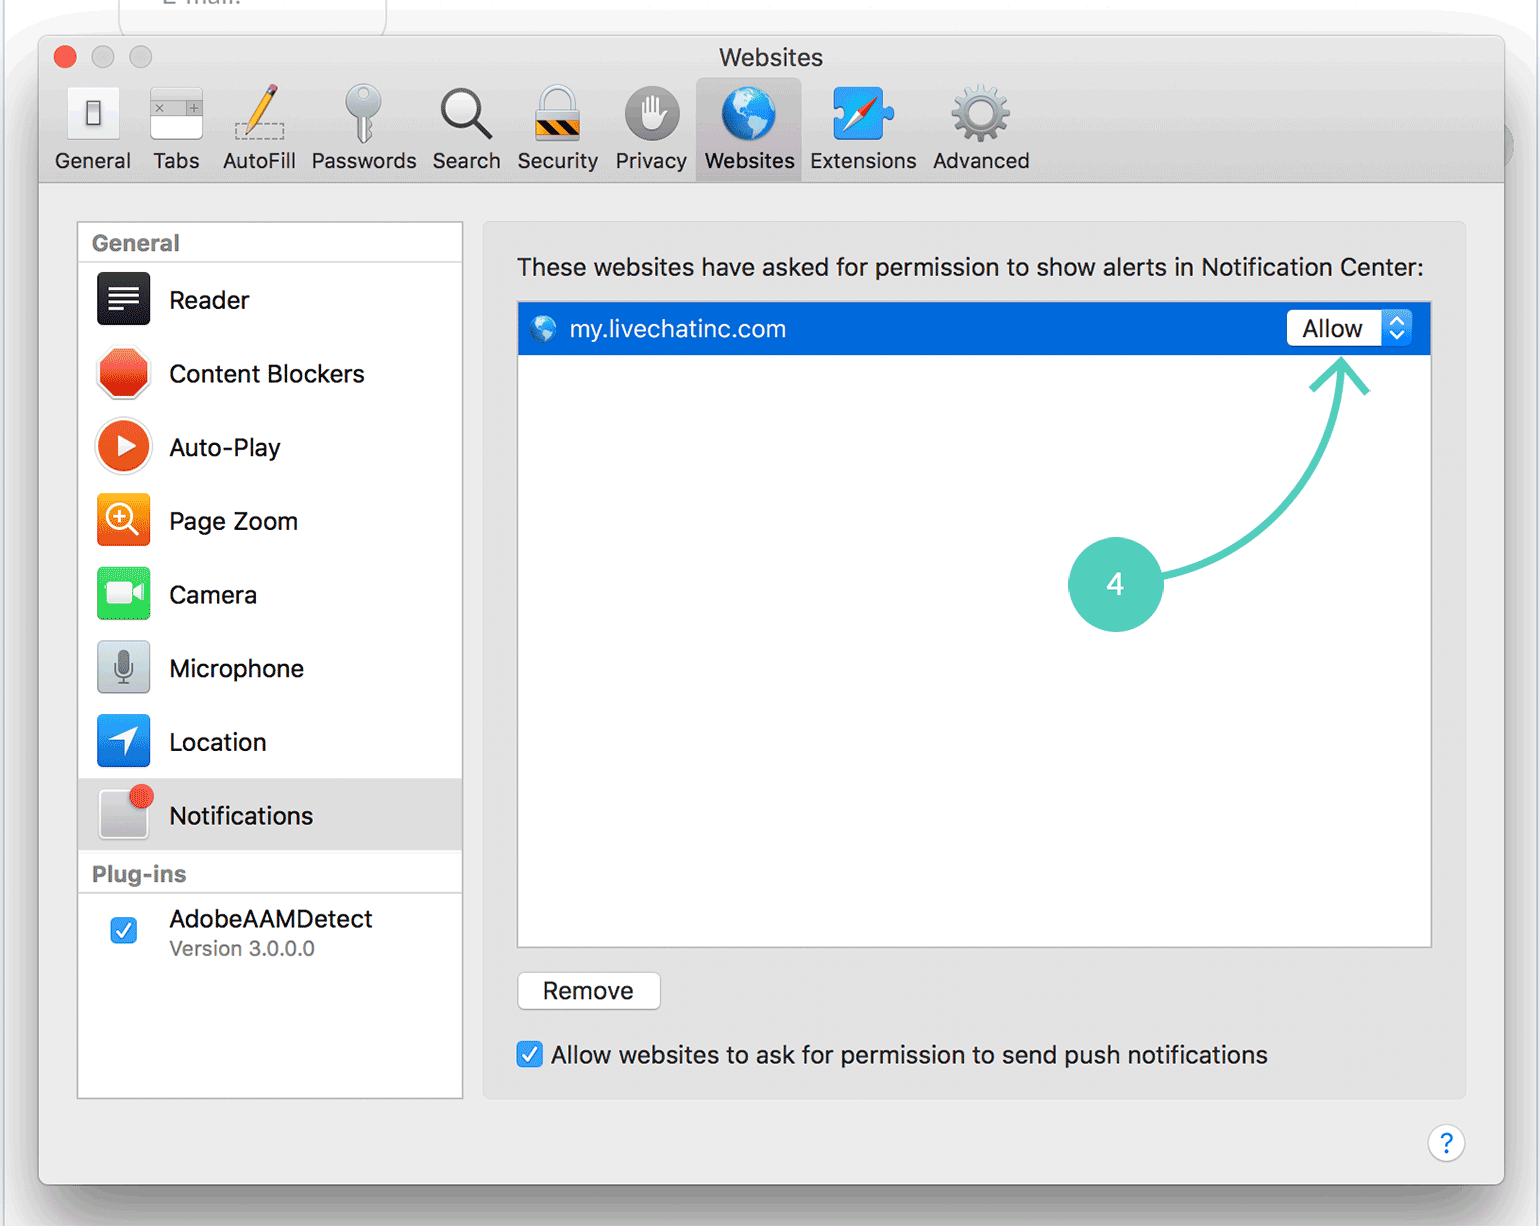Click the Notifications label in sidebar
This screenshot has height=1226, width=1540.
click(x=241, y=815)
